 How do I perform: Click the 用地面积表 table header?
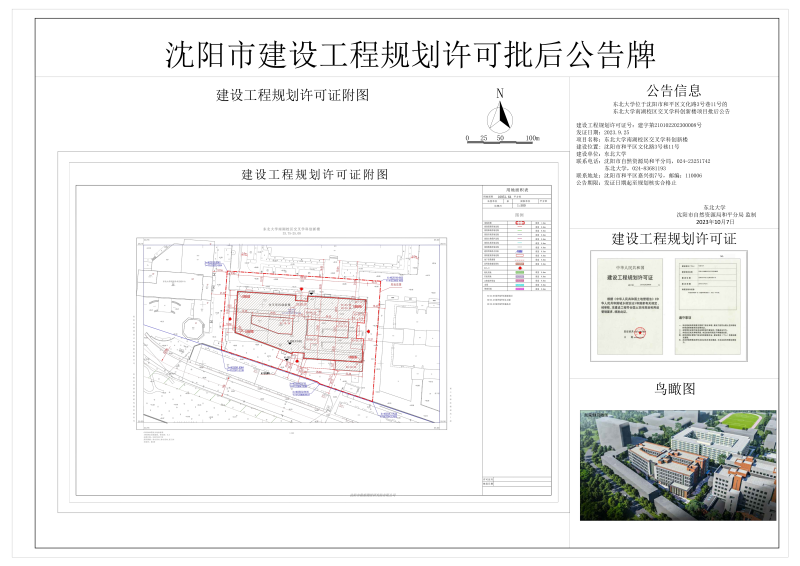517,190
